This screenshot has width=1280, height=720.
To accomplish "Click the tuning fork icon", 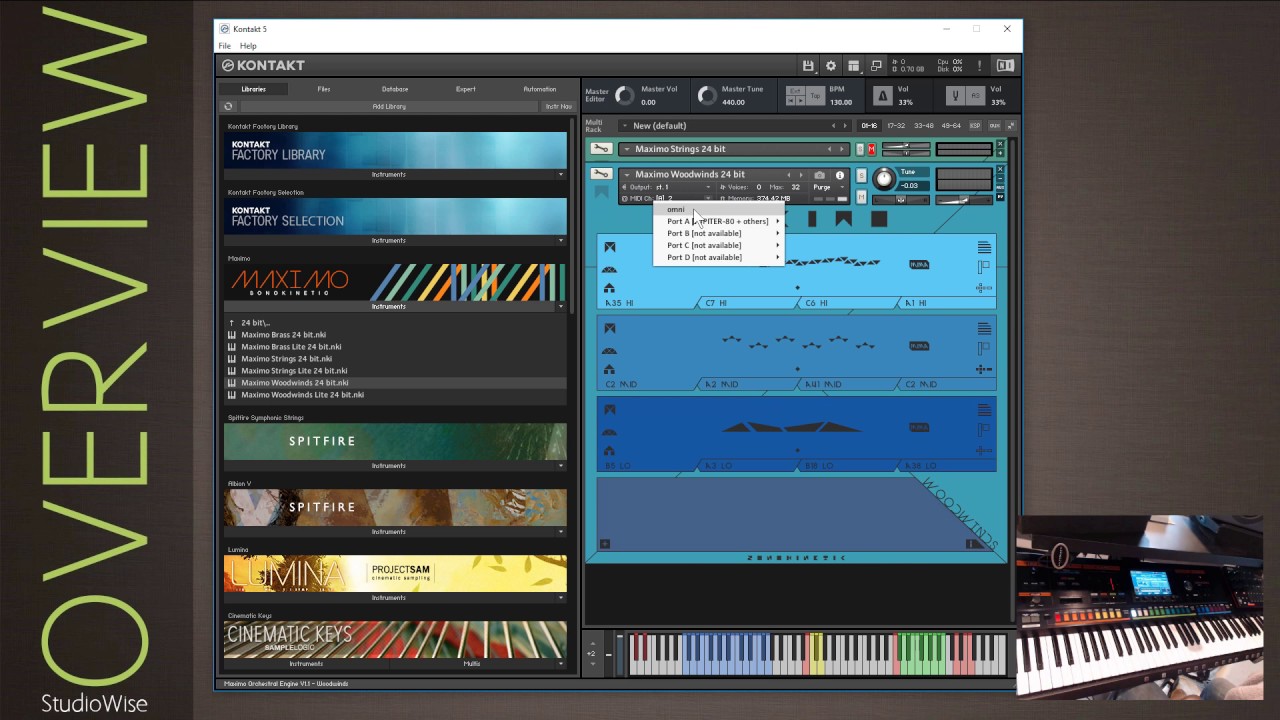I will tap(956, 96).
